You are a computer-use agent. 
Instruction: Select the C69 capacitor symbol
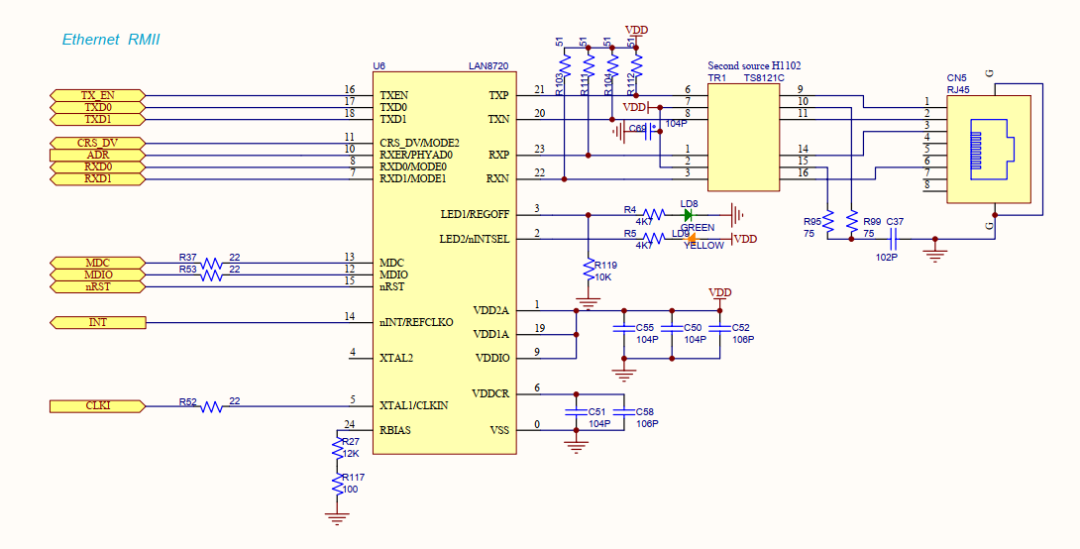(x=648, y=132)
